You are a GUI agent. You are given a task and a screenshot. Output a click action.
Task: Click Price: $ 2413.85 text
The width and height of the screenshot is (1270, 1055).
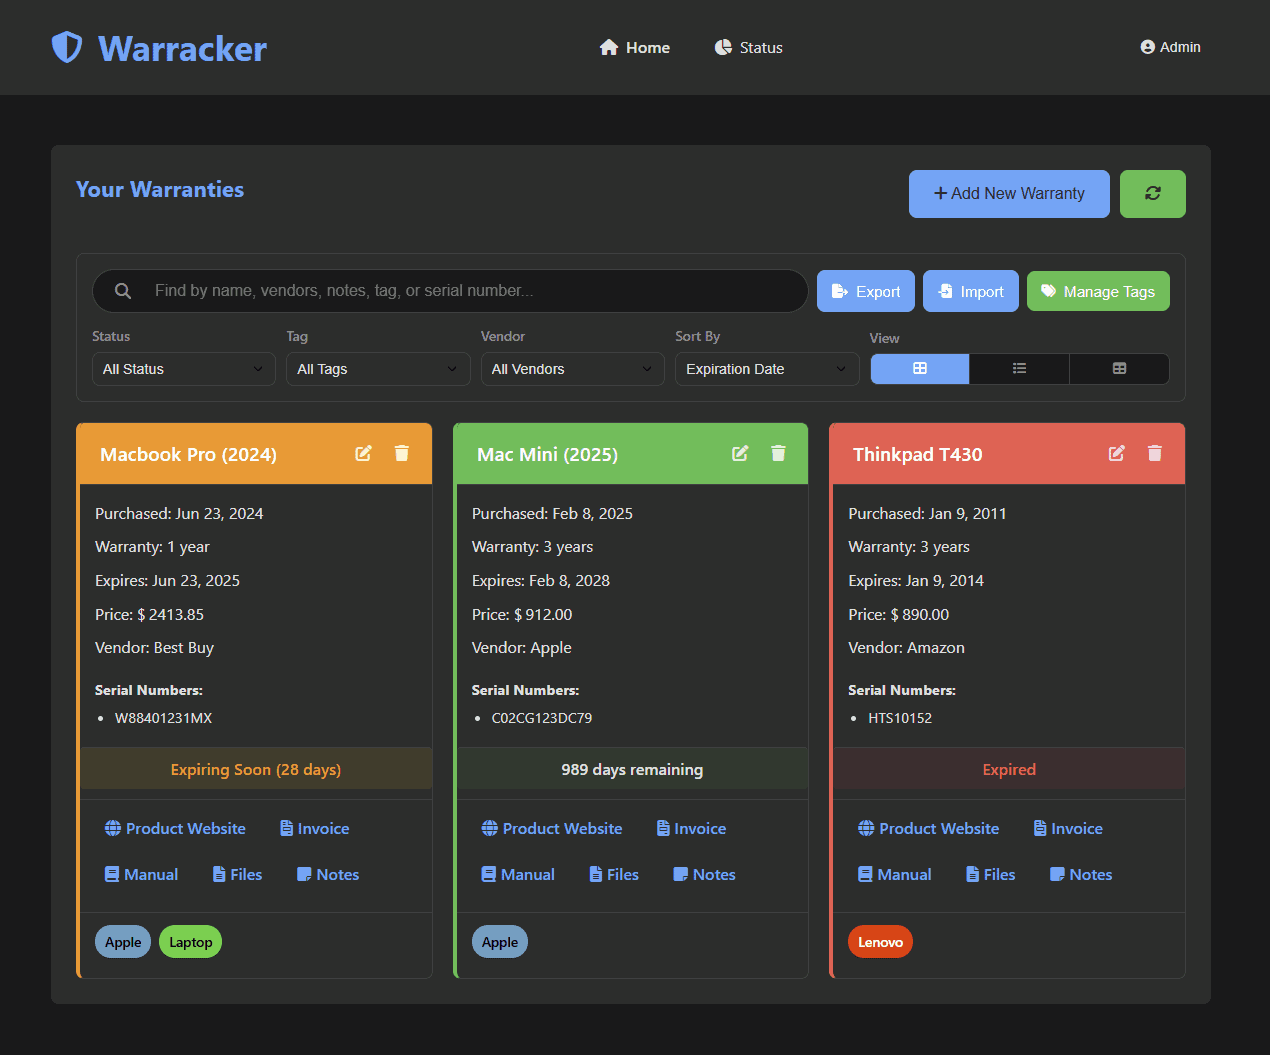[149, 614]
